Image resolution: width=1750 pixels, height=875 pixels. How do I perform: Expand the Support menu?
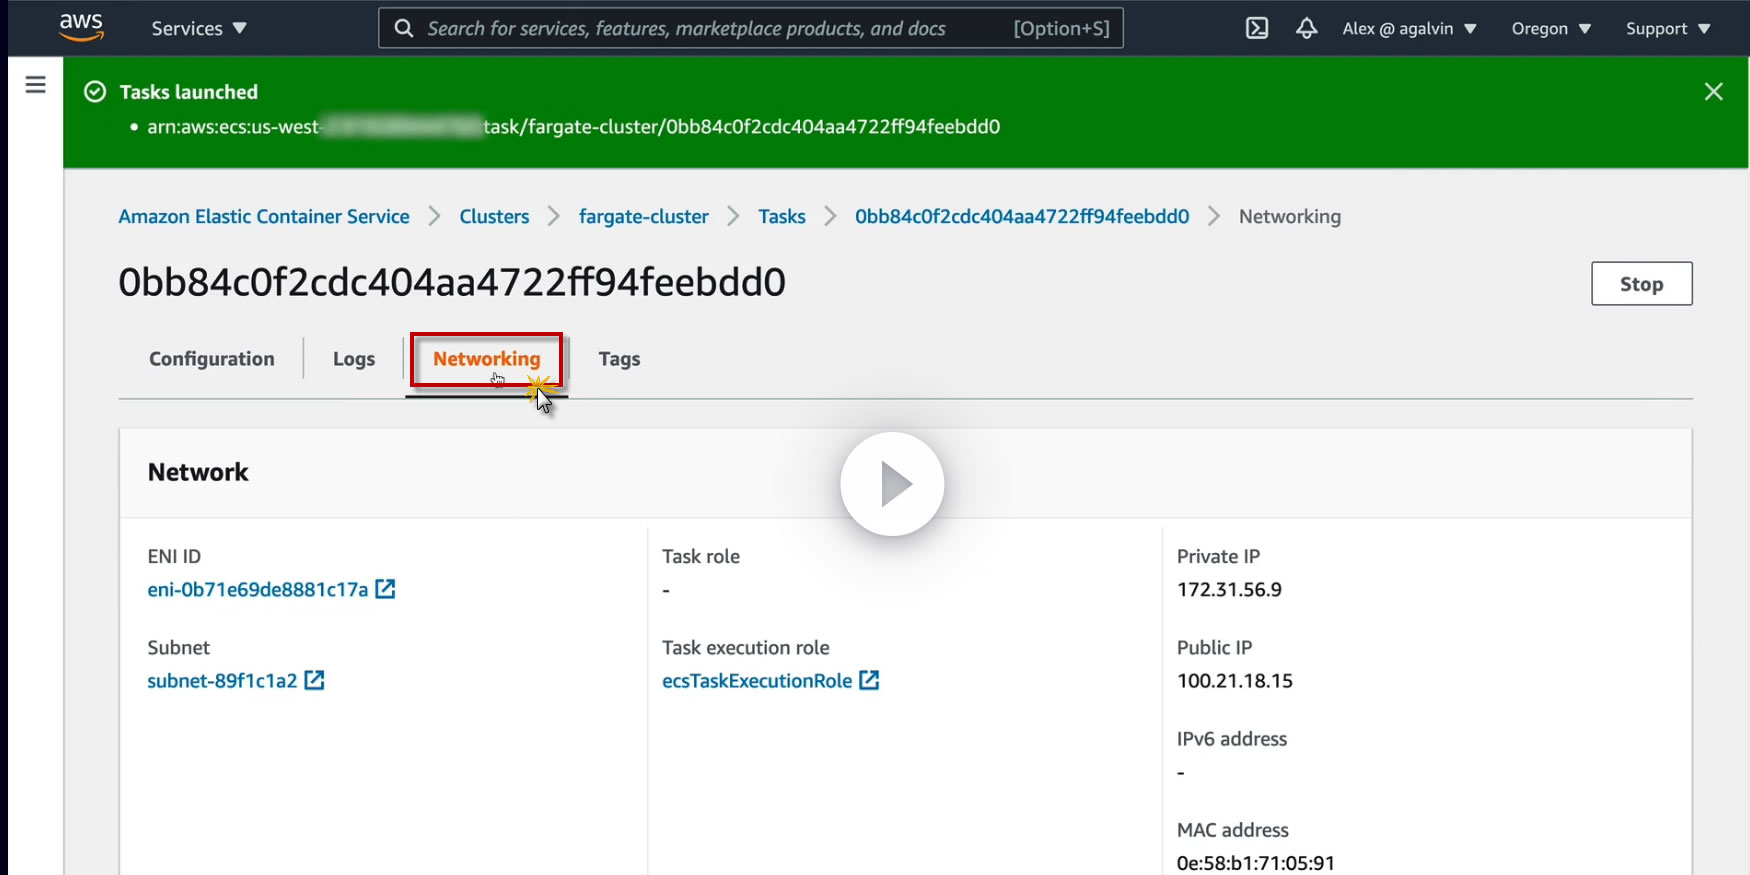[1668, 28]
